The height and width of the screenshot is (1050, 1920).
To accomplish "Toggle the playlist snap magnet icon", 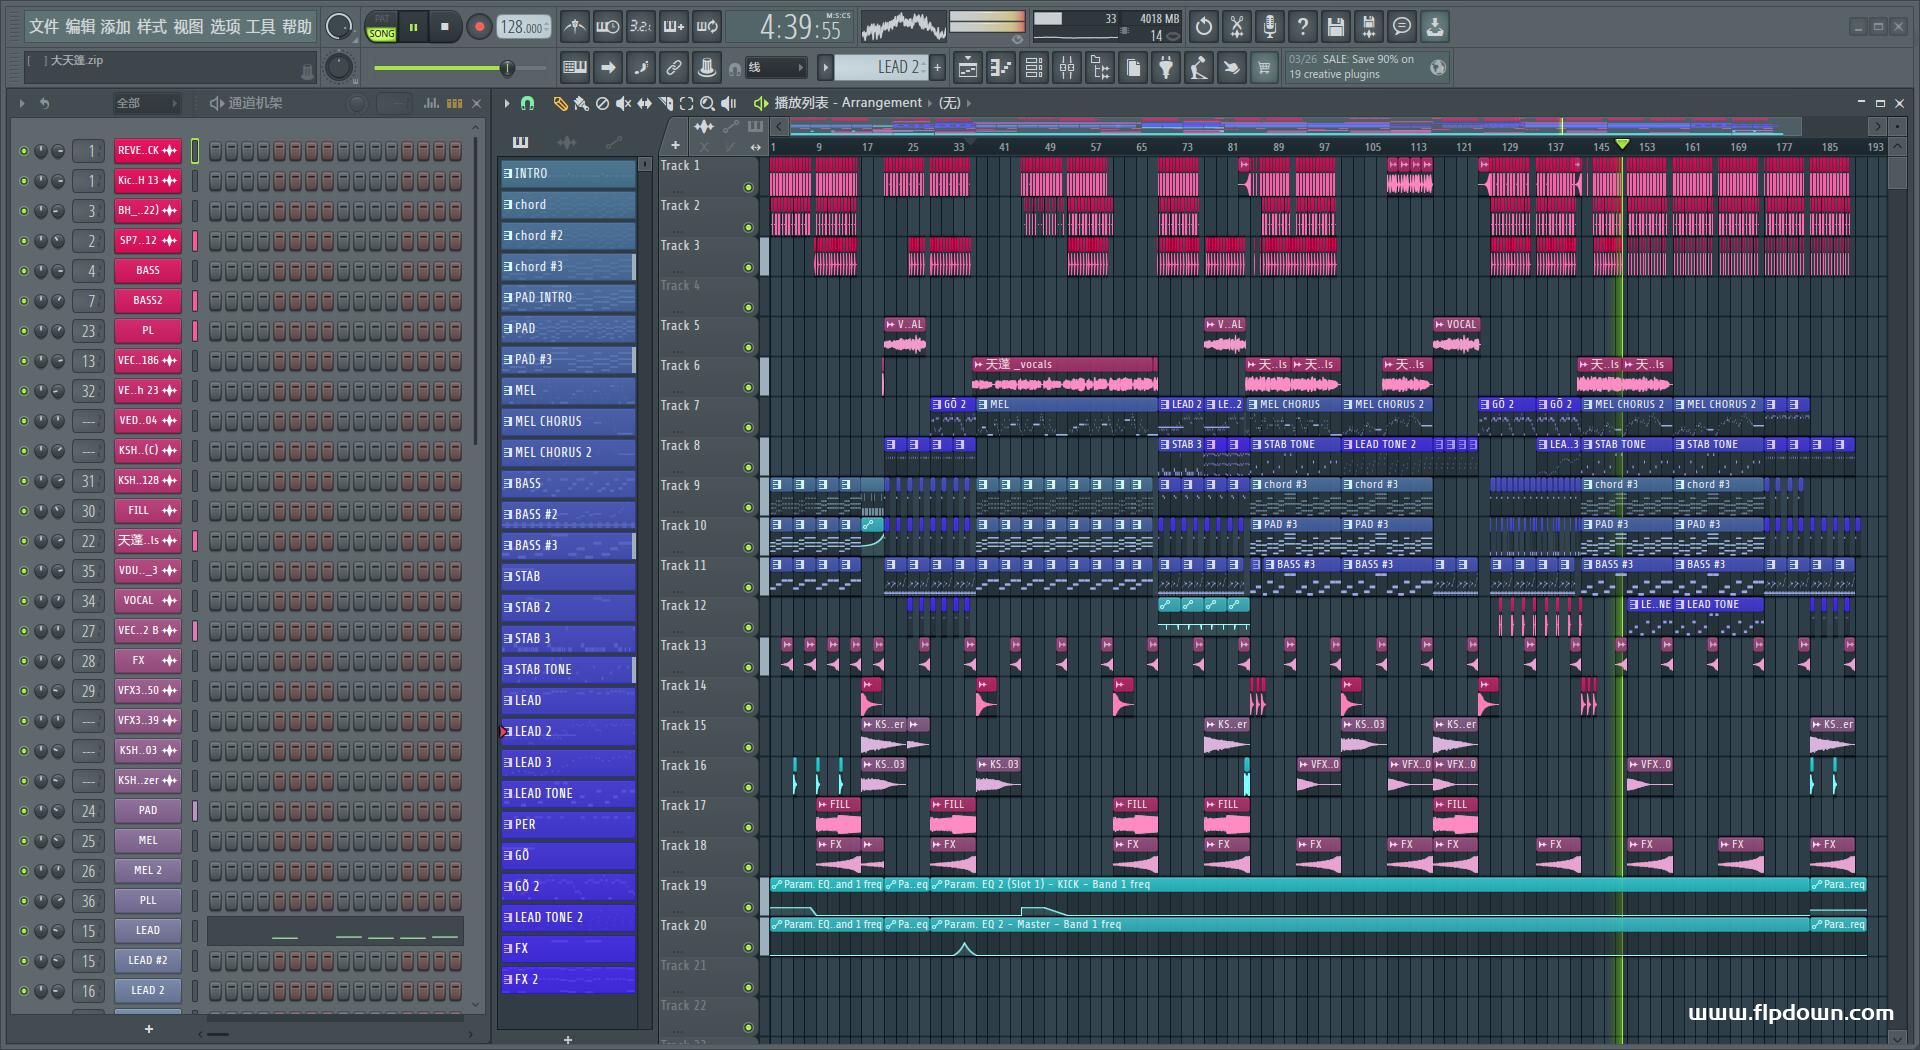I will click(x=527, y=103).
